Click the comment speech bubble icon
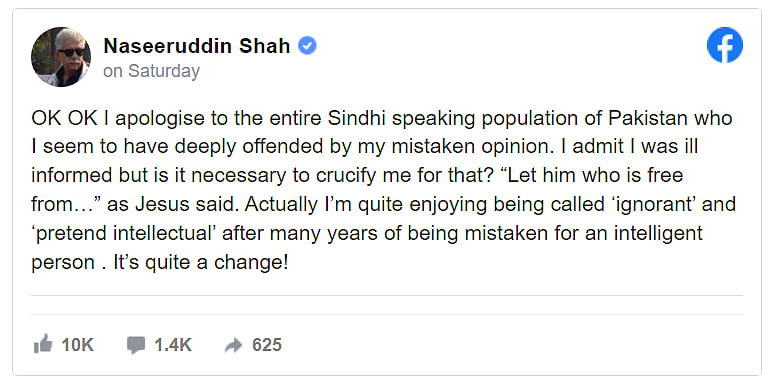This screenshot has height=387, width=771. click(136, 345)
